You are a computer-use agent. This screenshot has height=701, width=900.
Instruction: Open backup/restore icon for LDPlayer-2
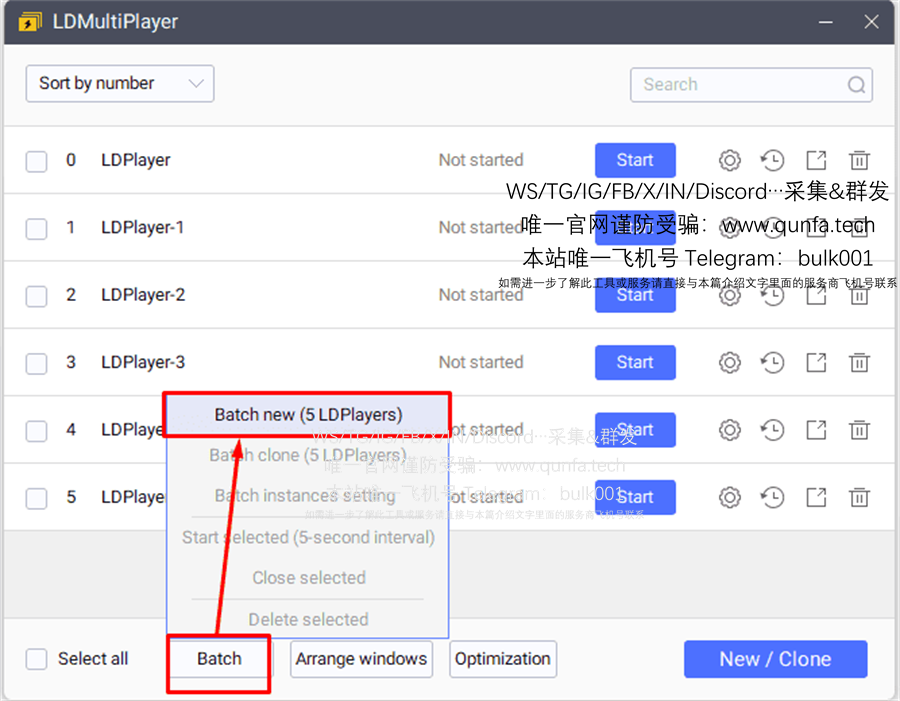click(773, 295)
